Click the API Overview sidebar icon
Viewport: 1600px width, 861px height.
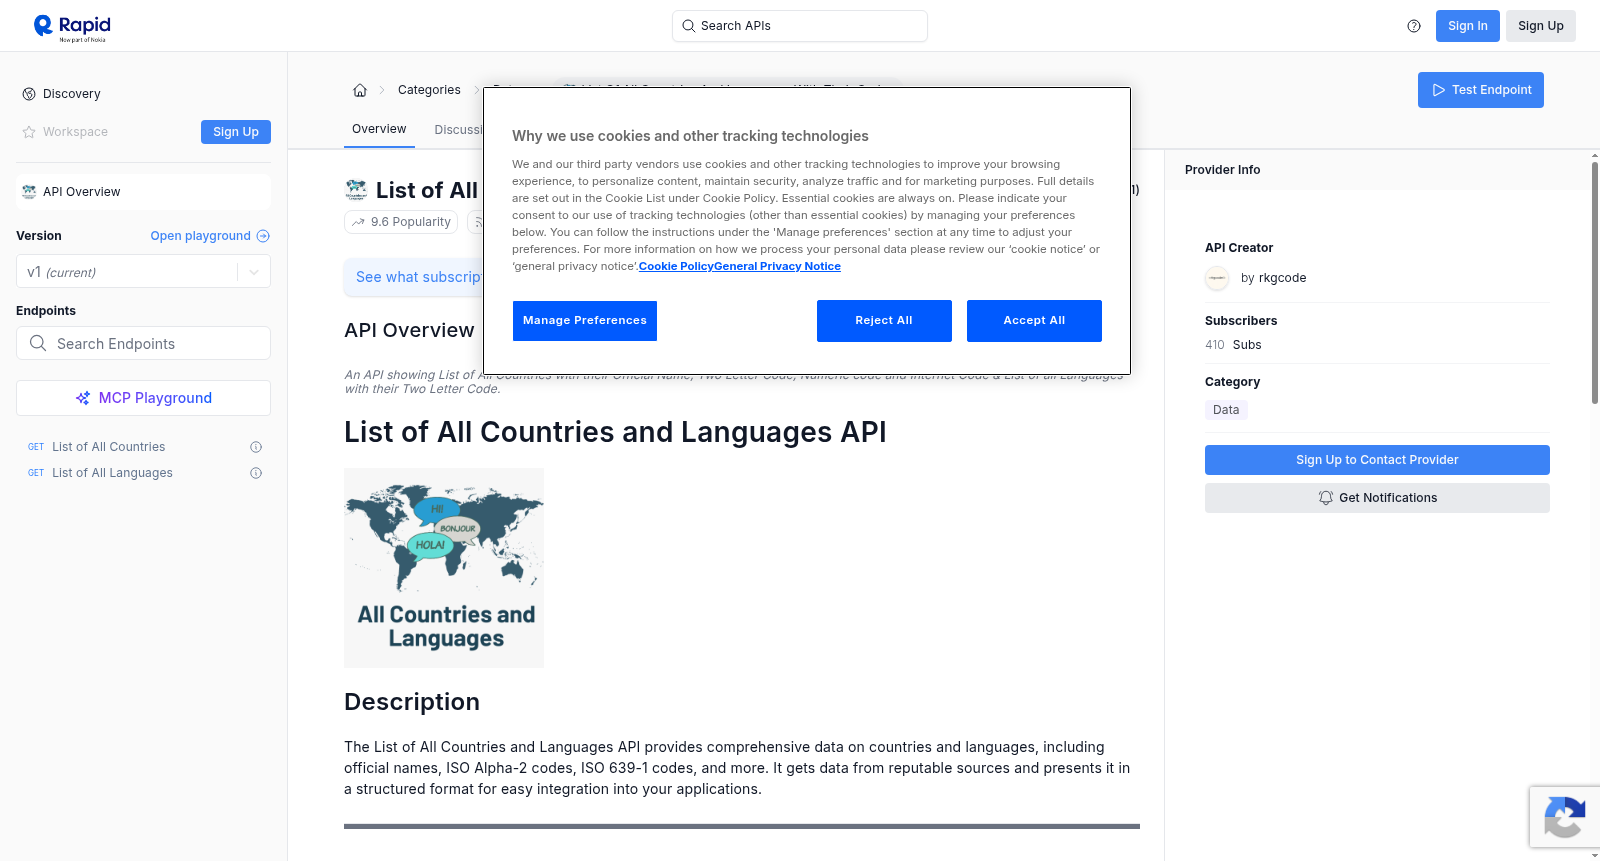29,192
